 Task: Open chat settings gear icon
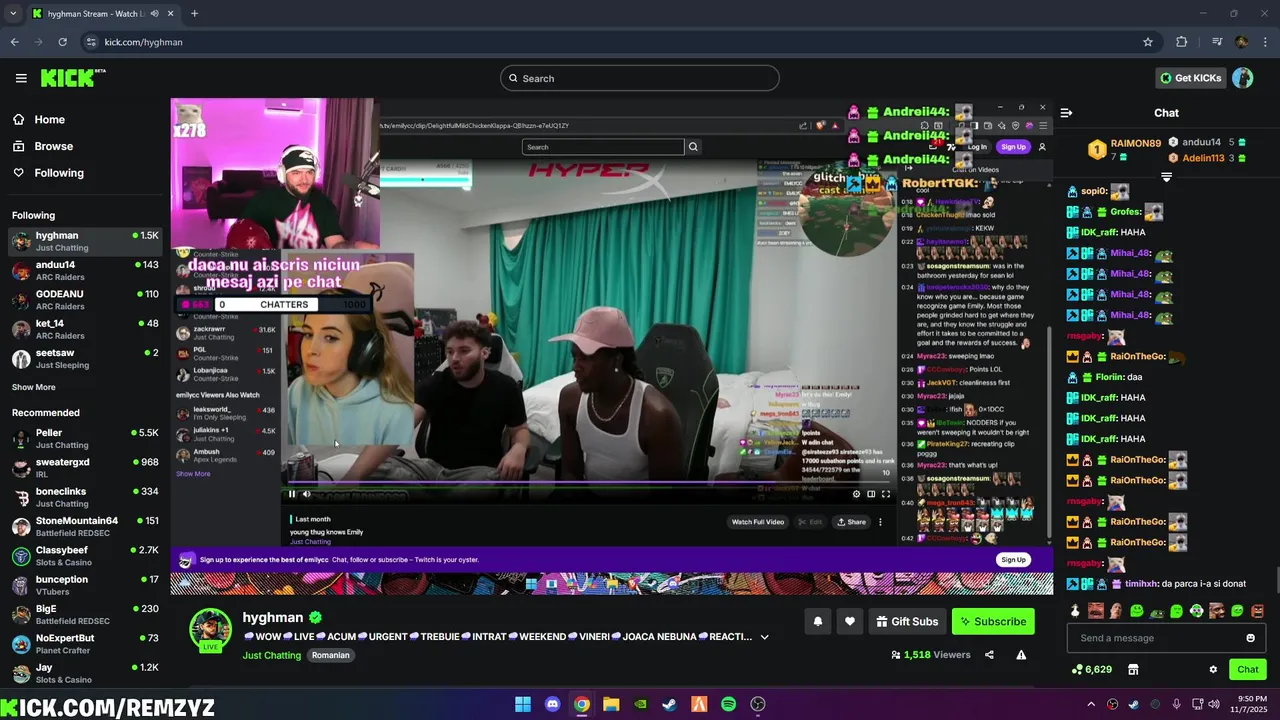click(x=1213, y=669)
